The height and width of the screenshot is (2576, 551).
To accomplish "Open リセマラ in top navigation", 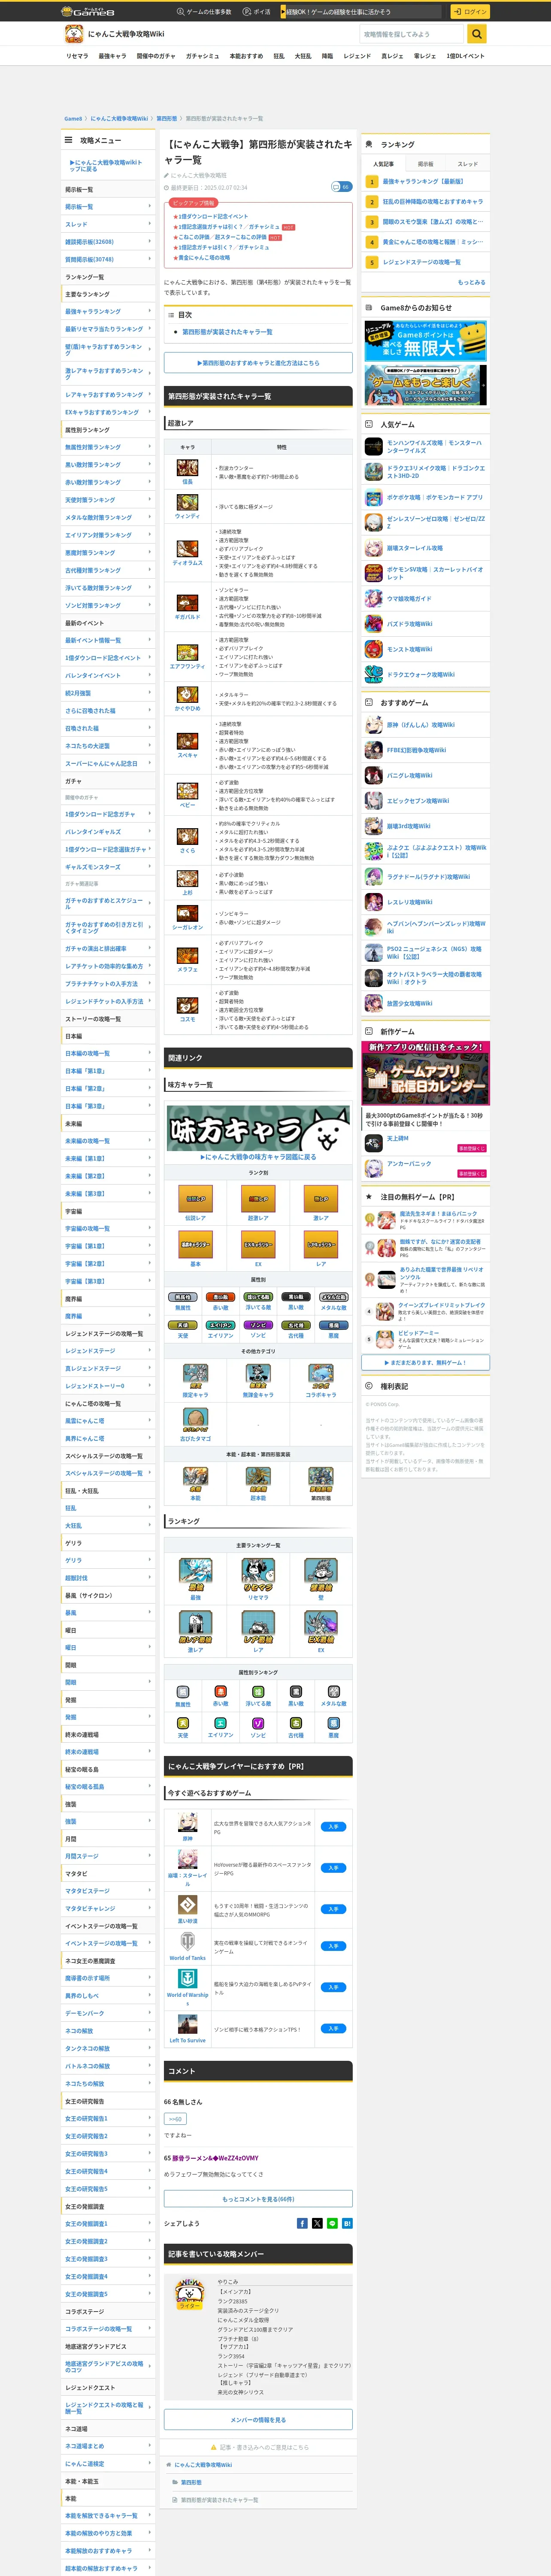I will 77,56.
